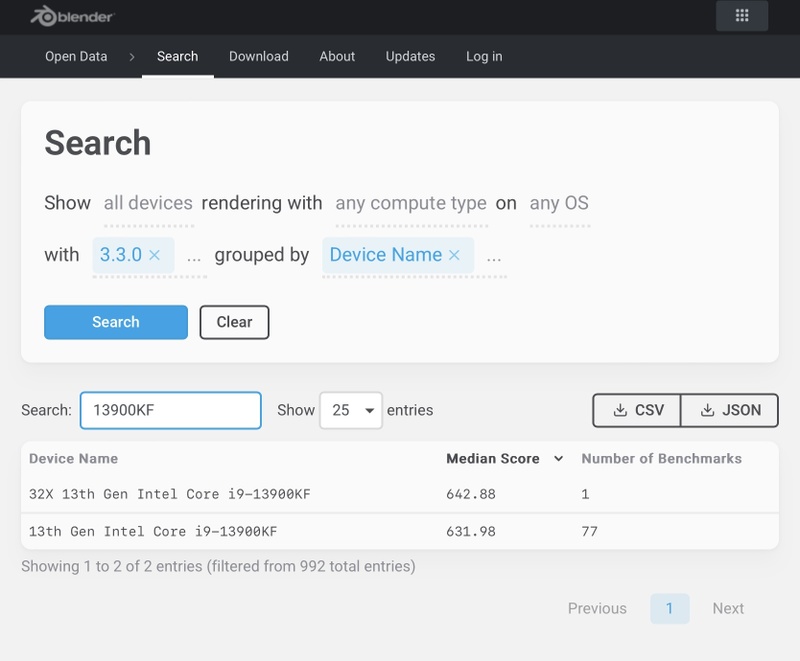This screenshot has height=661, width=800.
Task: Open the all devices selector
Action: click(x=148, y=203)
